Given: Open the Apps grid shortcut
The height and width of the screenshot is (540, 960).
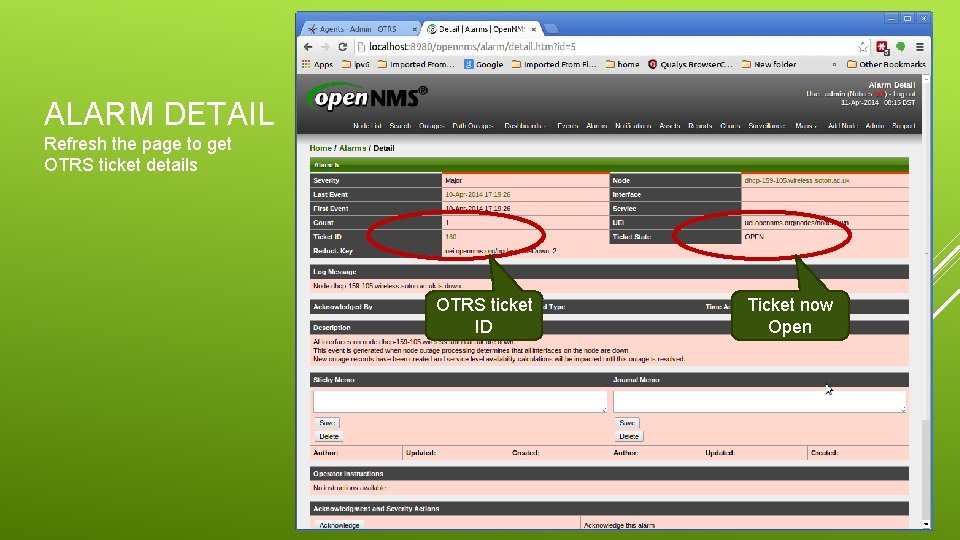Looking at the screenshot, I should [317, 64].
